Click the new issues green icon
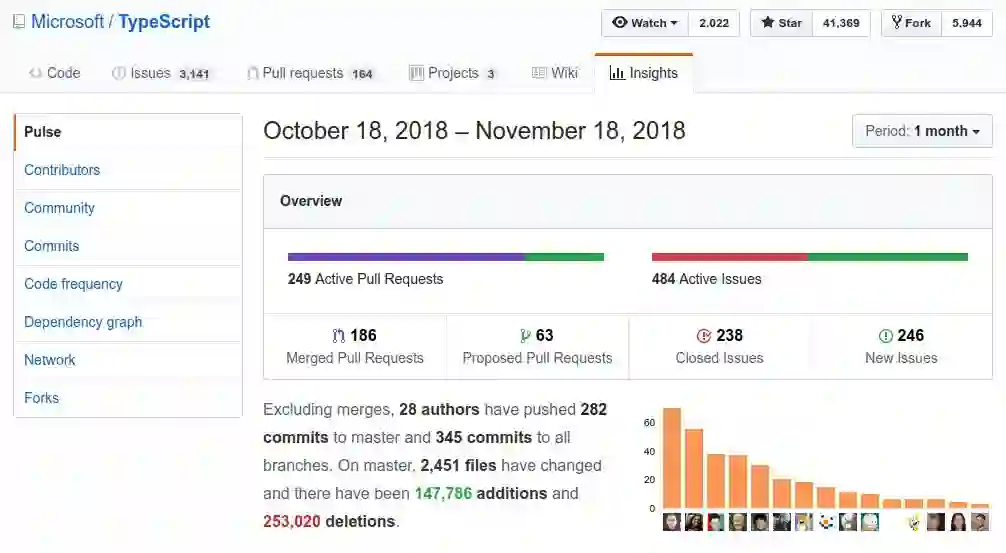Image resolution: width=1006 pixels, height=553 pixels. pyautogui.click(x=885, y=336)
